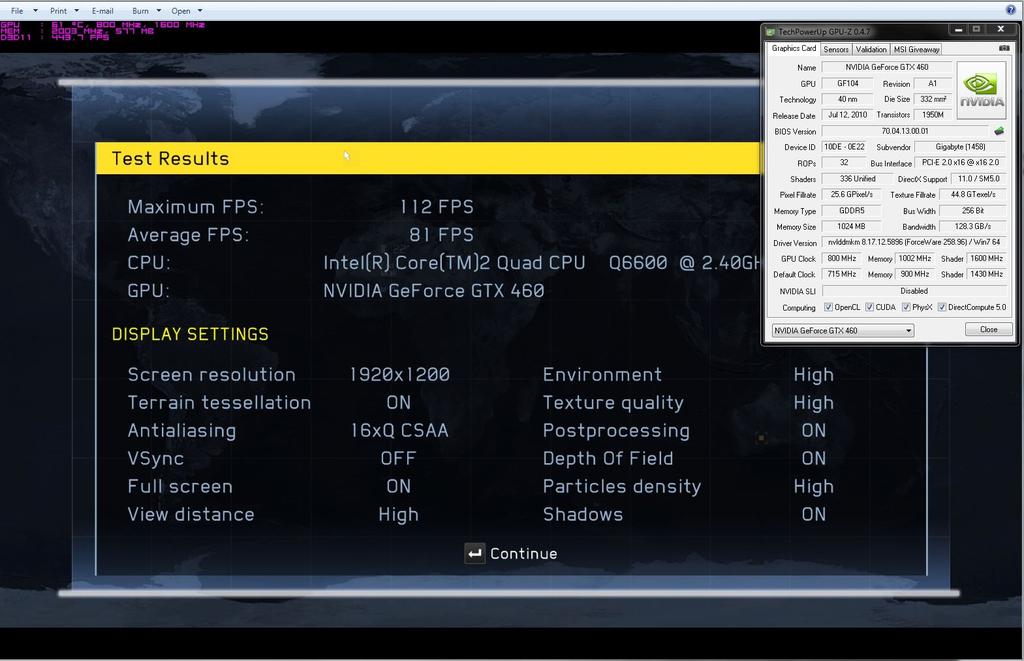Click the BIOS Version field 70.04.13.00.01
This screenshot has height=661, width=1024.
click(x=904, y=131)
